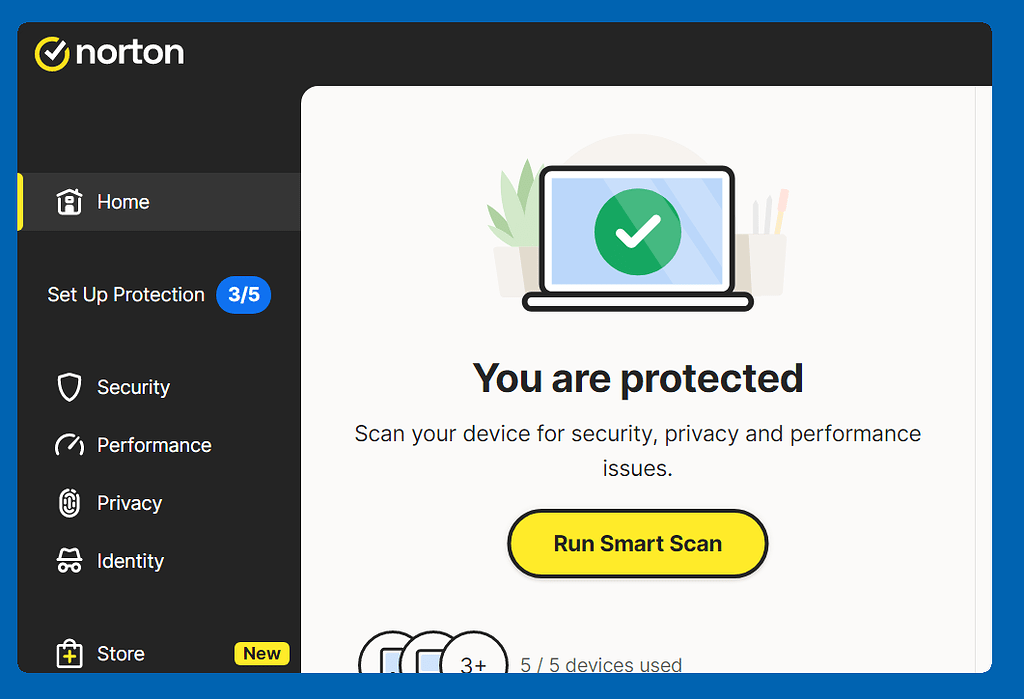Click the Privacy fingerprint icon
This screenshot has width=1024, height=699.
(x=68, y=503)
